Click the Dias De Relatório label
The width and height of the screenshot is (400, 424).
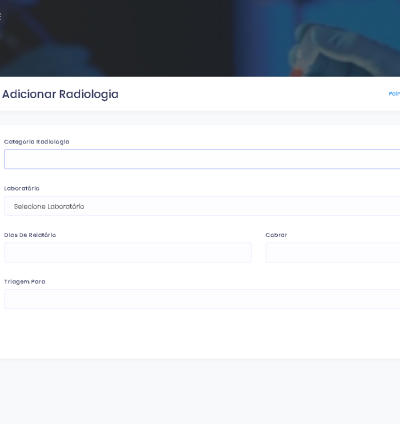point(30,235)
